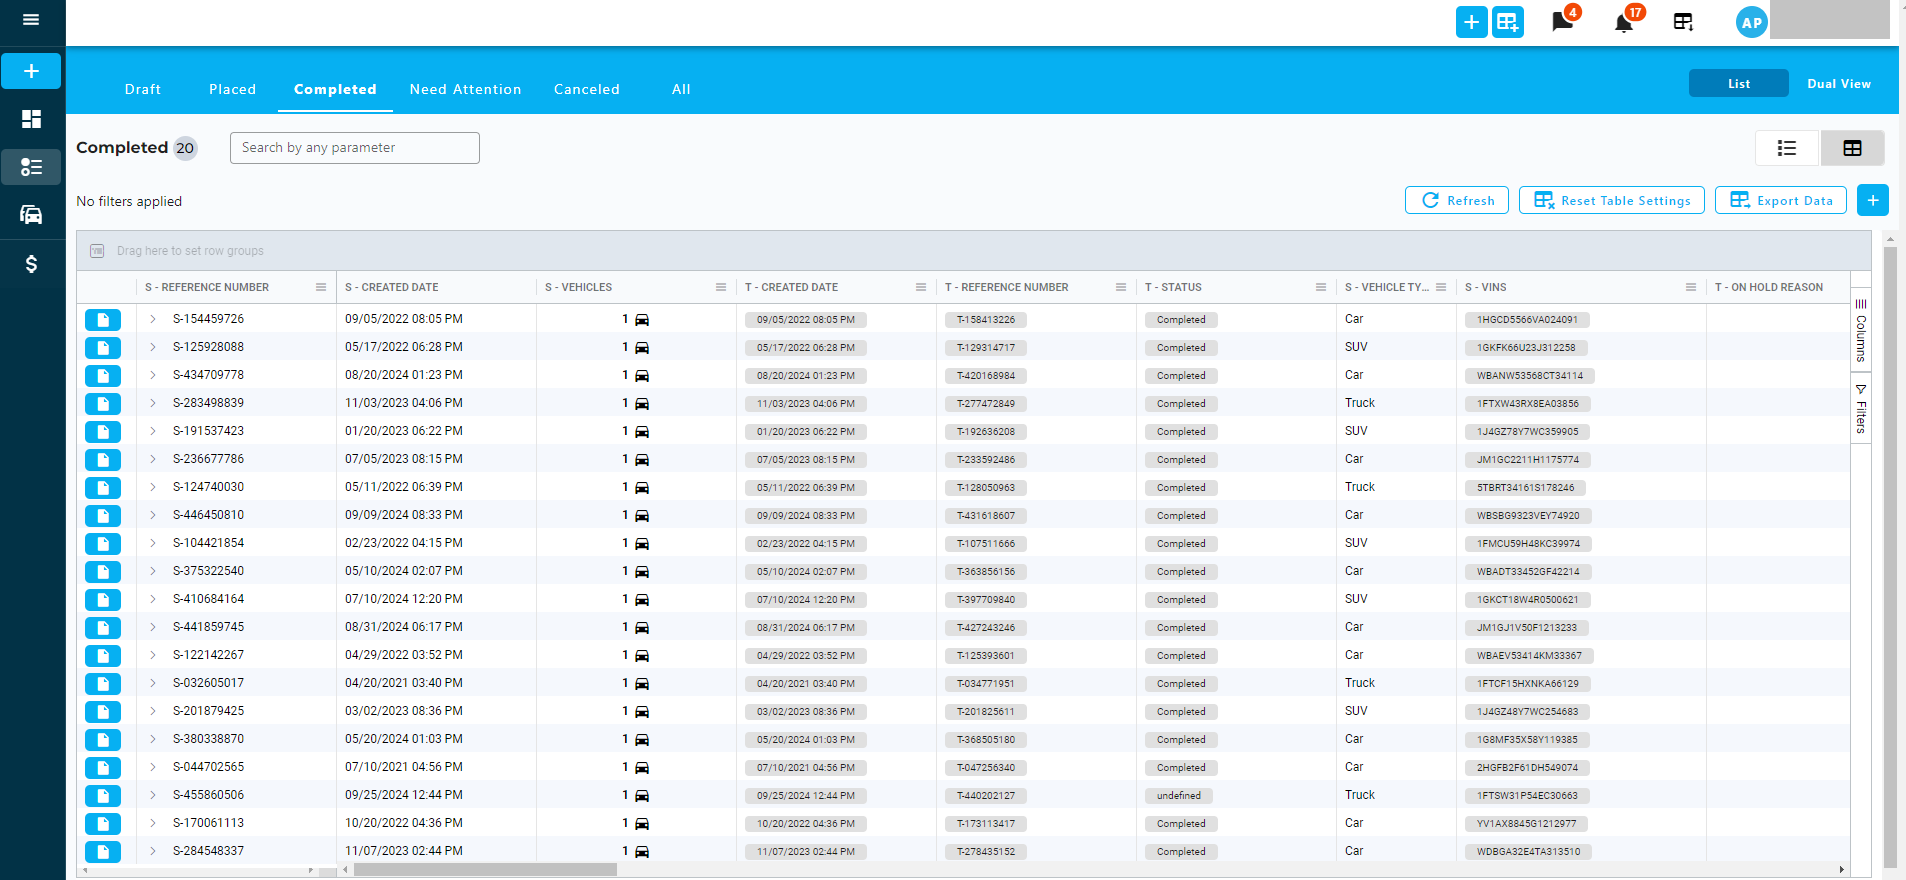Switch to the Draft tab
This screenshot has width=1906, height=880.
pos(143,89)
